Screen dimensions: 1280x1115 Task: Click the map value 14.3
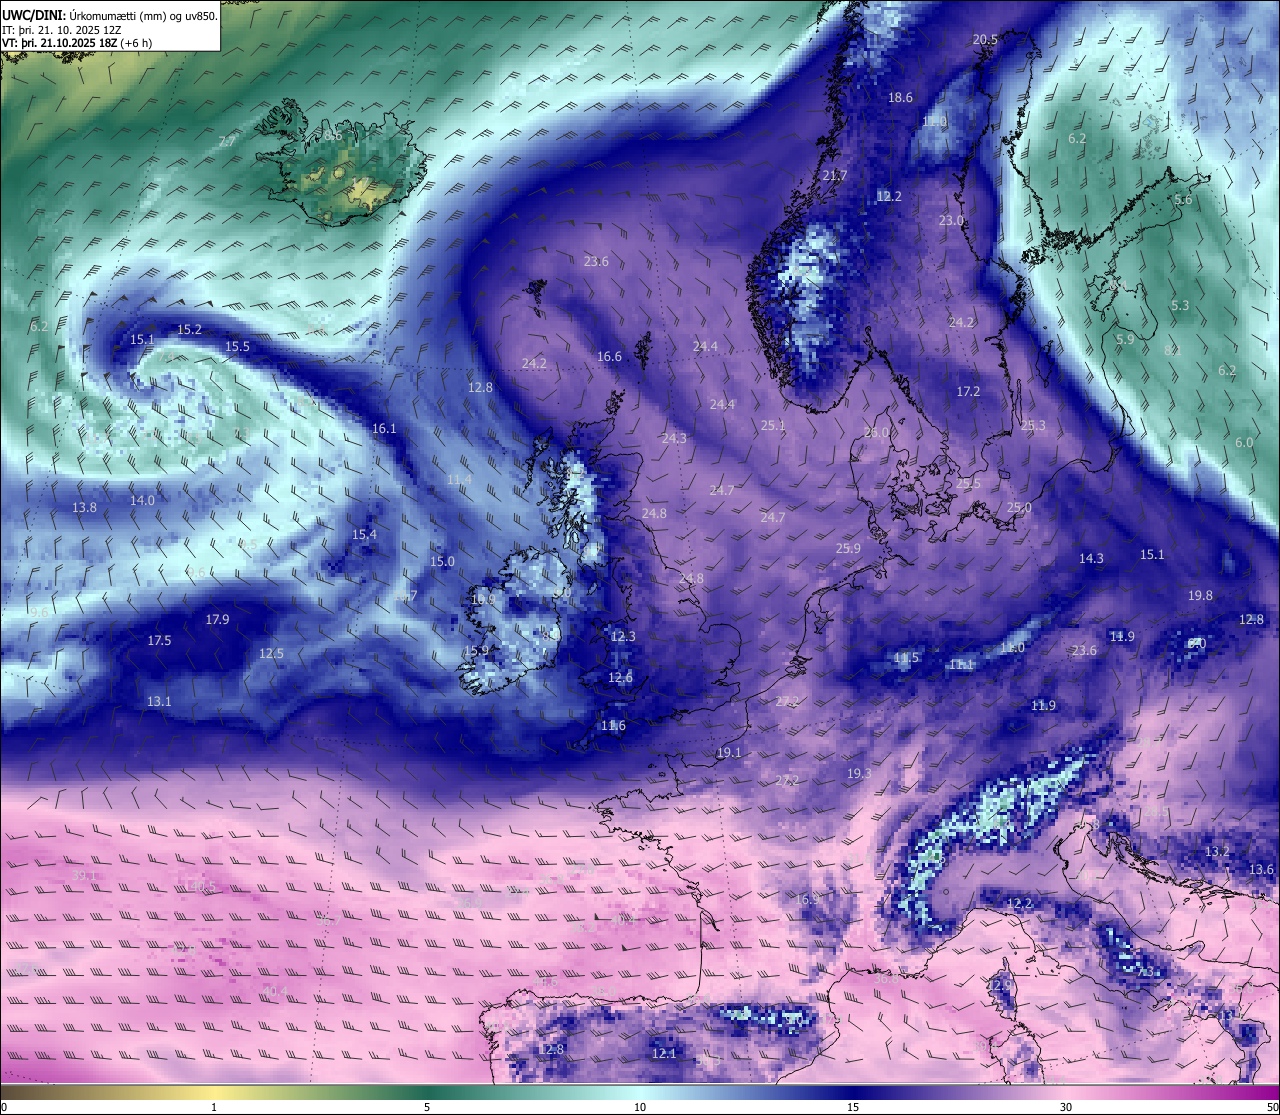[x=1091, y=559]
